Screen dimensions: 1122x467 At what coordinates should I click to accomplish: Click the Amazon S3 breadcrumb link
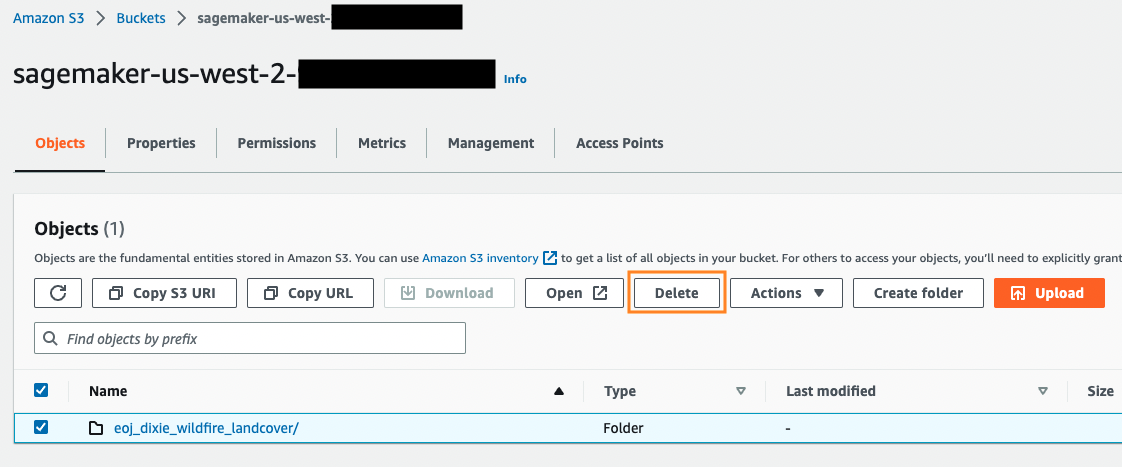pyautogui.click(x=49, y=19)
